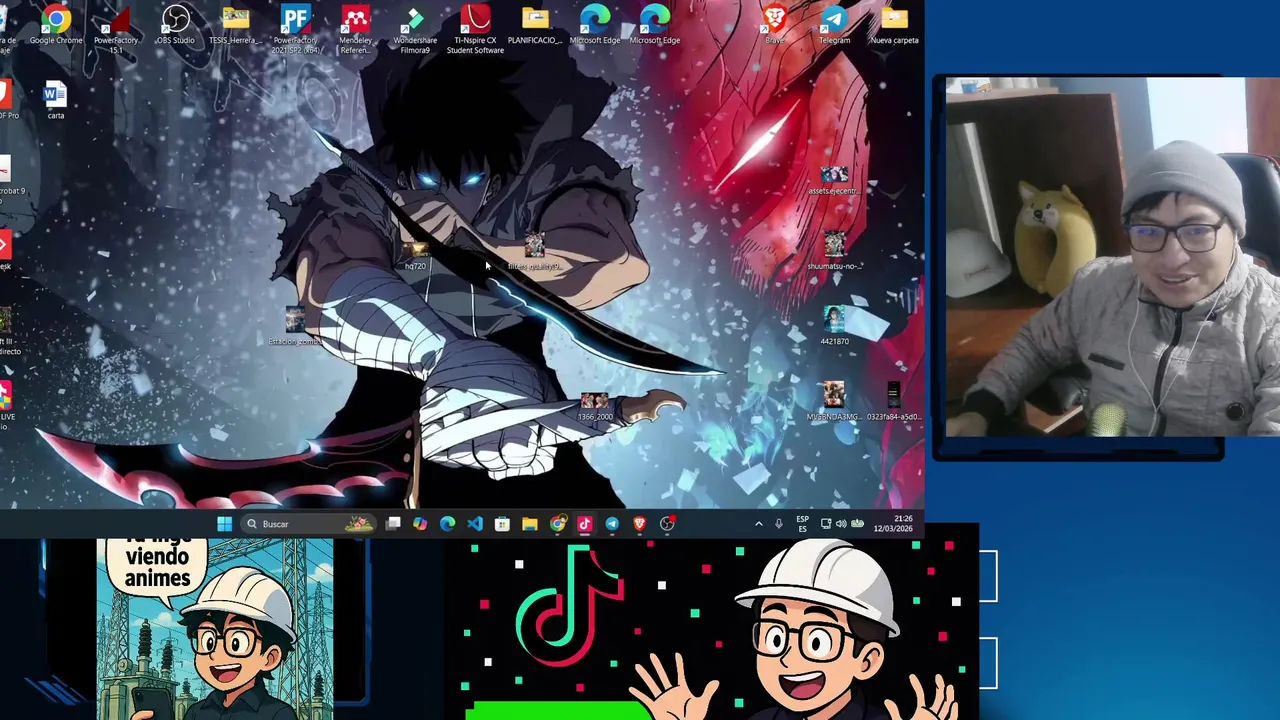Switch ESP keyboard language indicator
1280x720 pixels.
[802, 524]
